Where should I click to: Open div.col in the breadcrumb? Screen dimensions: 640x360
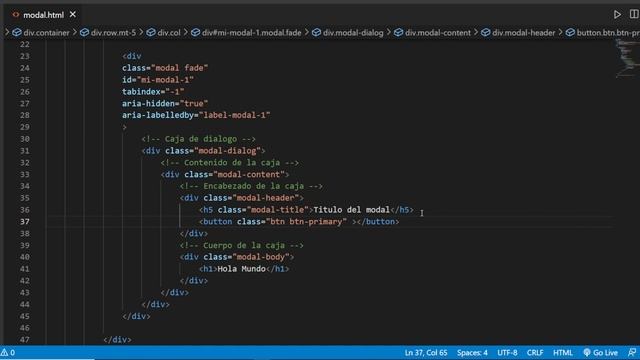(x=169, y=33)
